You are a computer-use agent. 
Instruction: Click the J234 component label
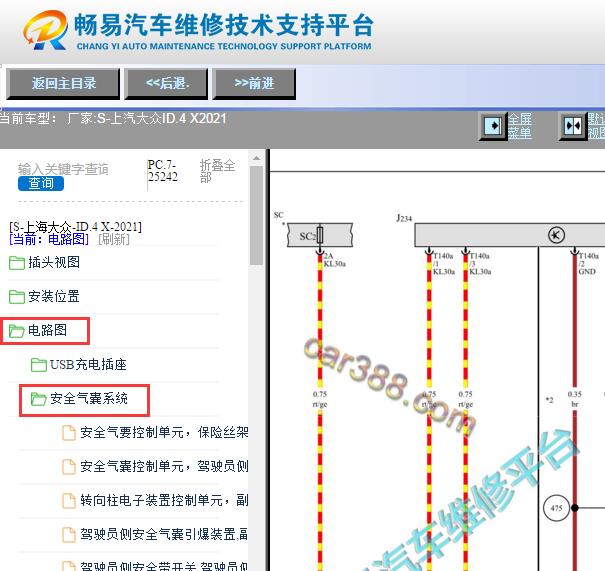pyautogui.click(x=404, y=218)
